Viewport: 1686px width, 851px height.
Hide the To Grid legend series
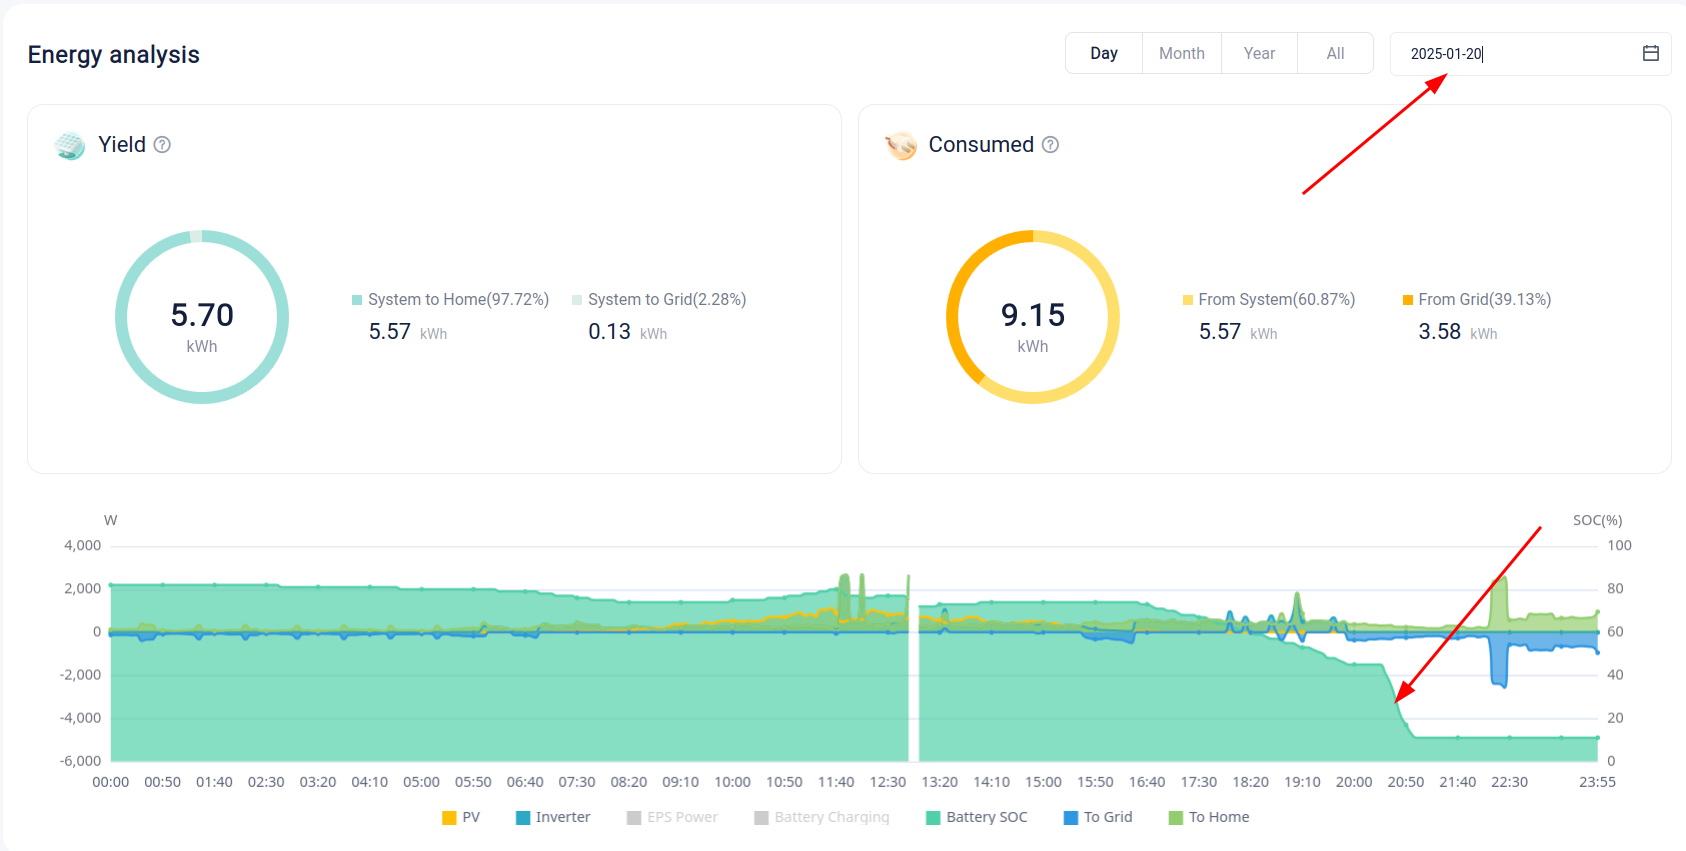[x=1097, y=817]
